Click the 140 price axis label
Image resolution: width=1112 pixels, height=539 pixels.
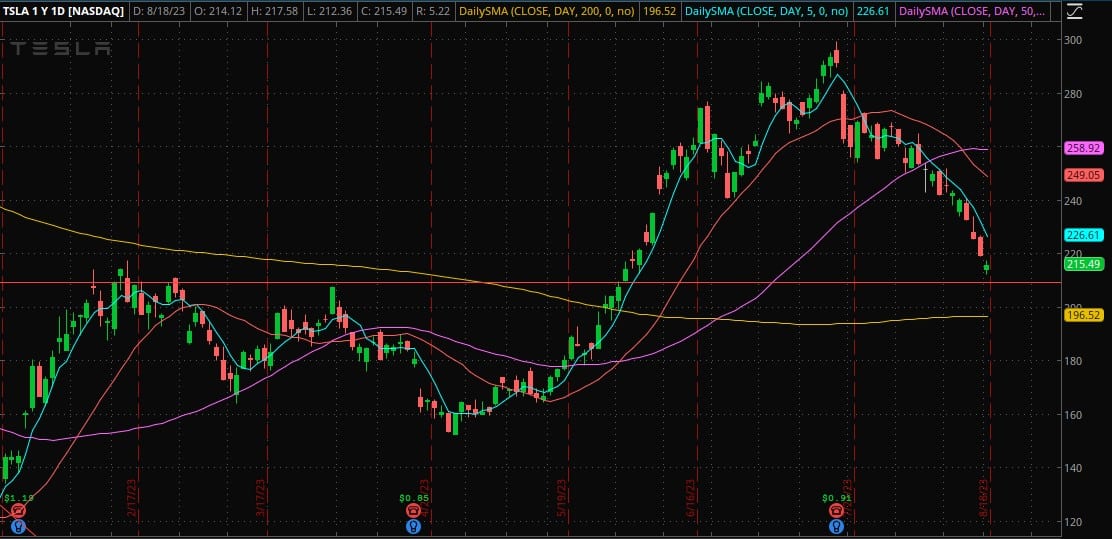(x=1072, y=467)
